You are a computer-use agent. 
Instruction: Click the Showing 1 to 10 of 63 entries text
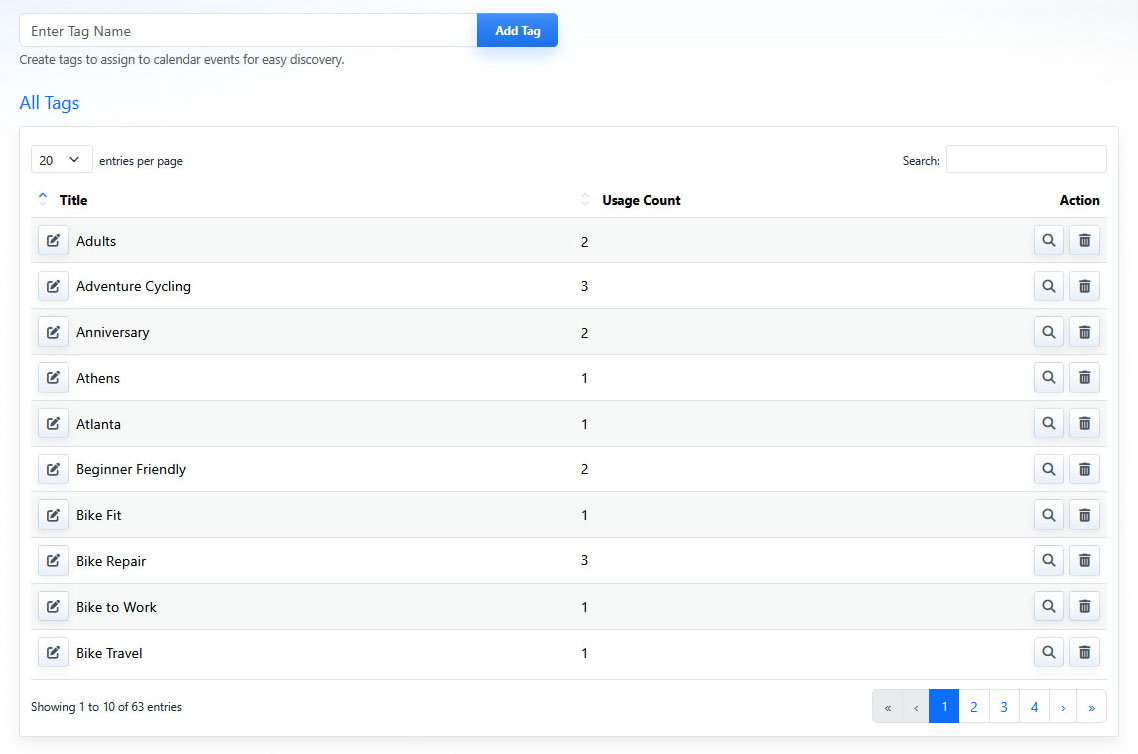tap(107, 707)
